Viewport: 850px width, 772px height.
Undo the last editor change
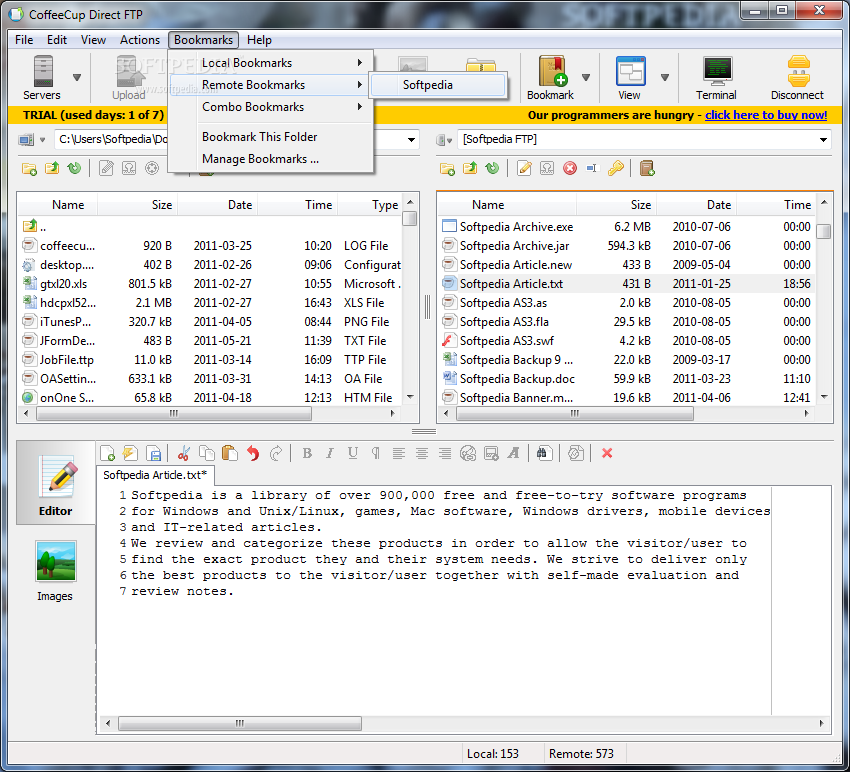pyautogui.click(x=253, y=453)
